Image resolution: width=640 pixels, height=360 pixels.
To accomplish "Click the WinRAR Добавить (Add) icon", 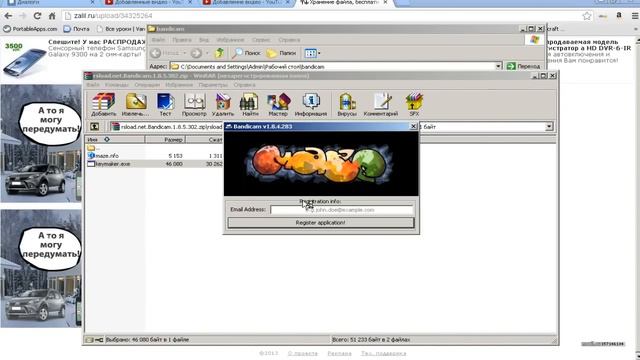I will tap(103, 104).
